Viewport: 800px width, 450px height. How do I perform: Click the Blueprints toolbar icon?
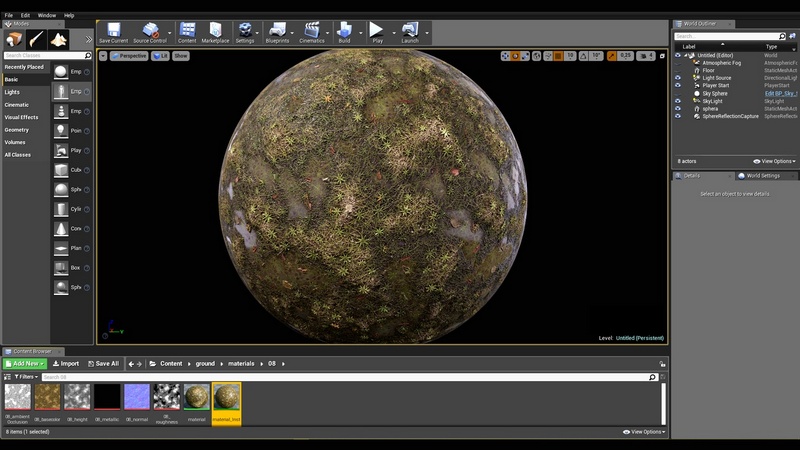pyautogui.click(x=277, y=31)
